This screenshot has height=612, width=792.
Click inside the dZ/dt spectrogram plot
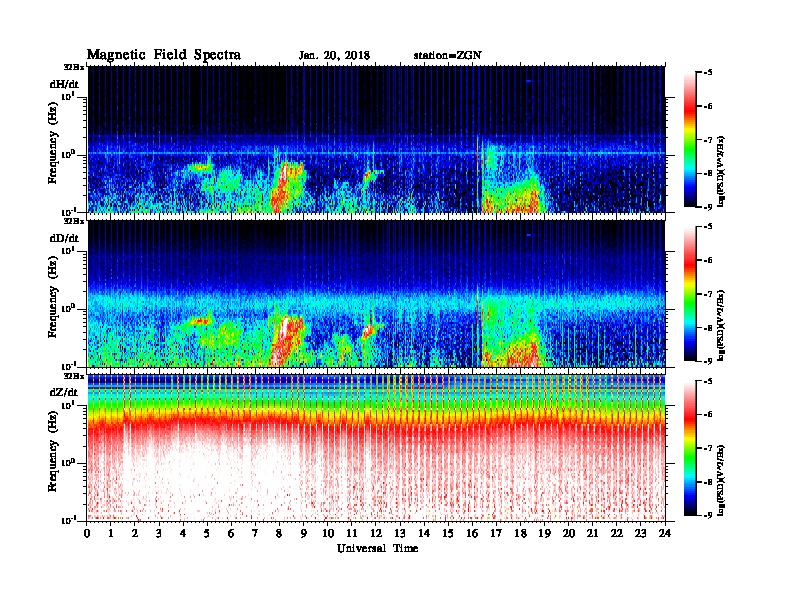[376, 448]
